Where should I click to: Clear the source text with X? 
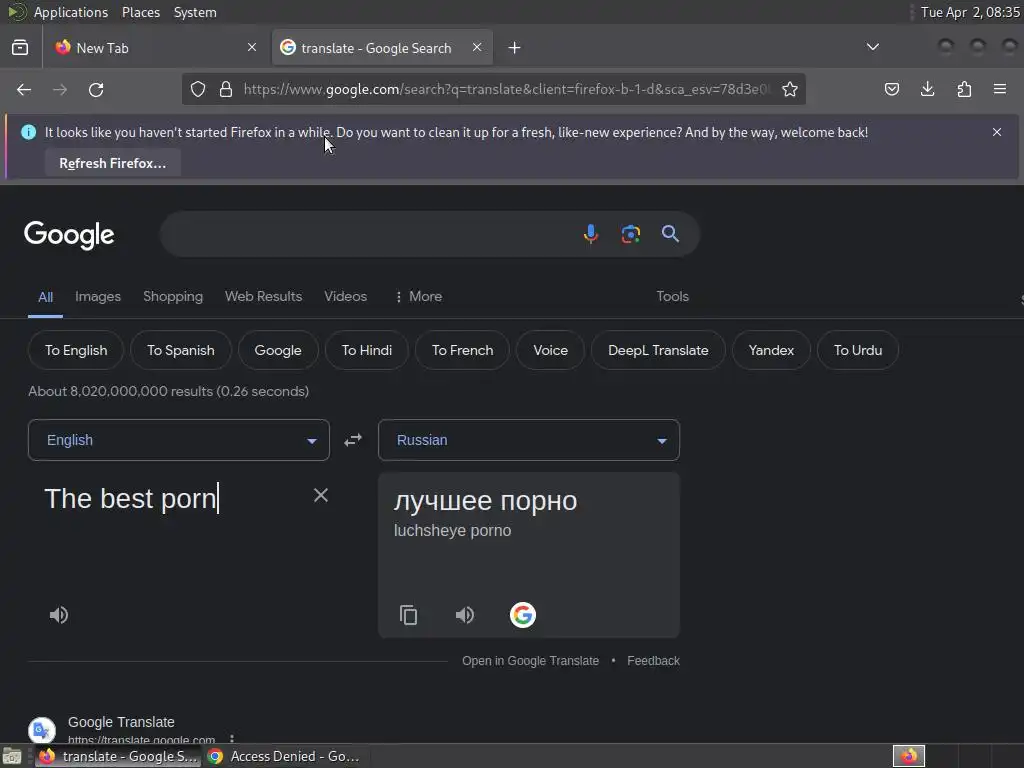[x=321, y=496]
